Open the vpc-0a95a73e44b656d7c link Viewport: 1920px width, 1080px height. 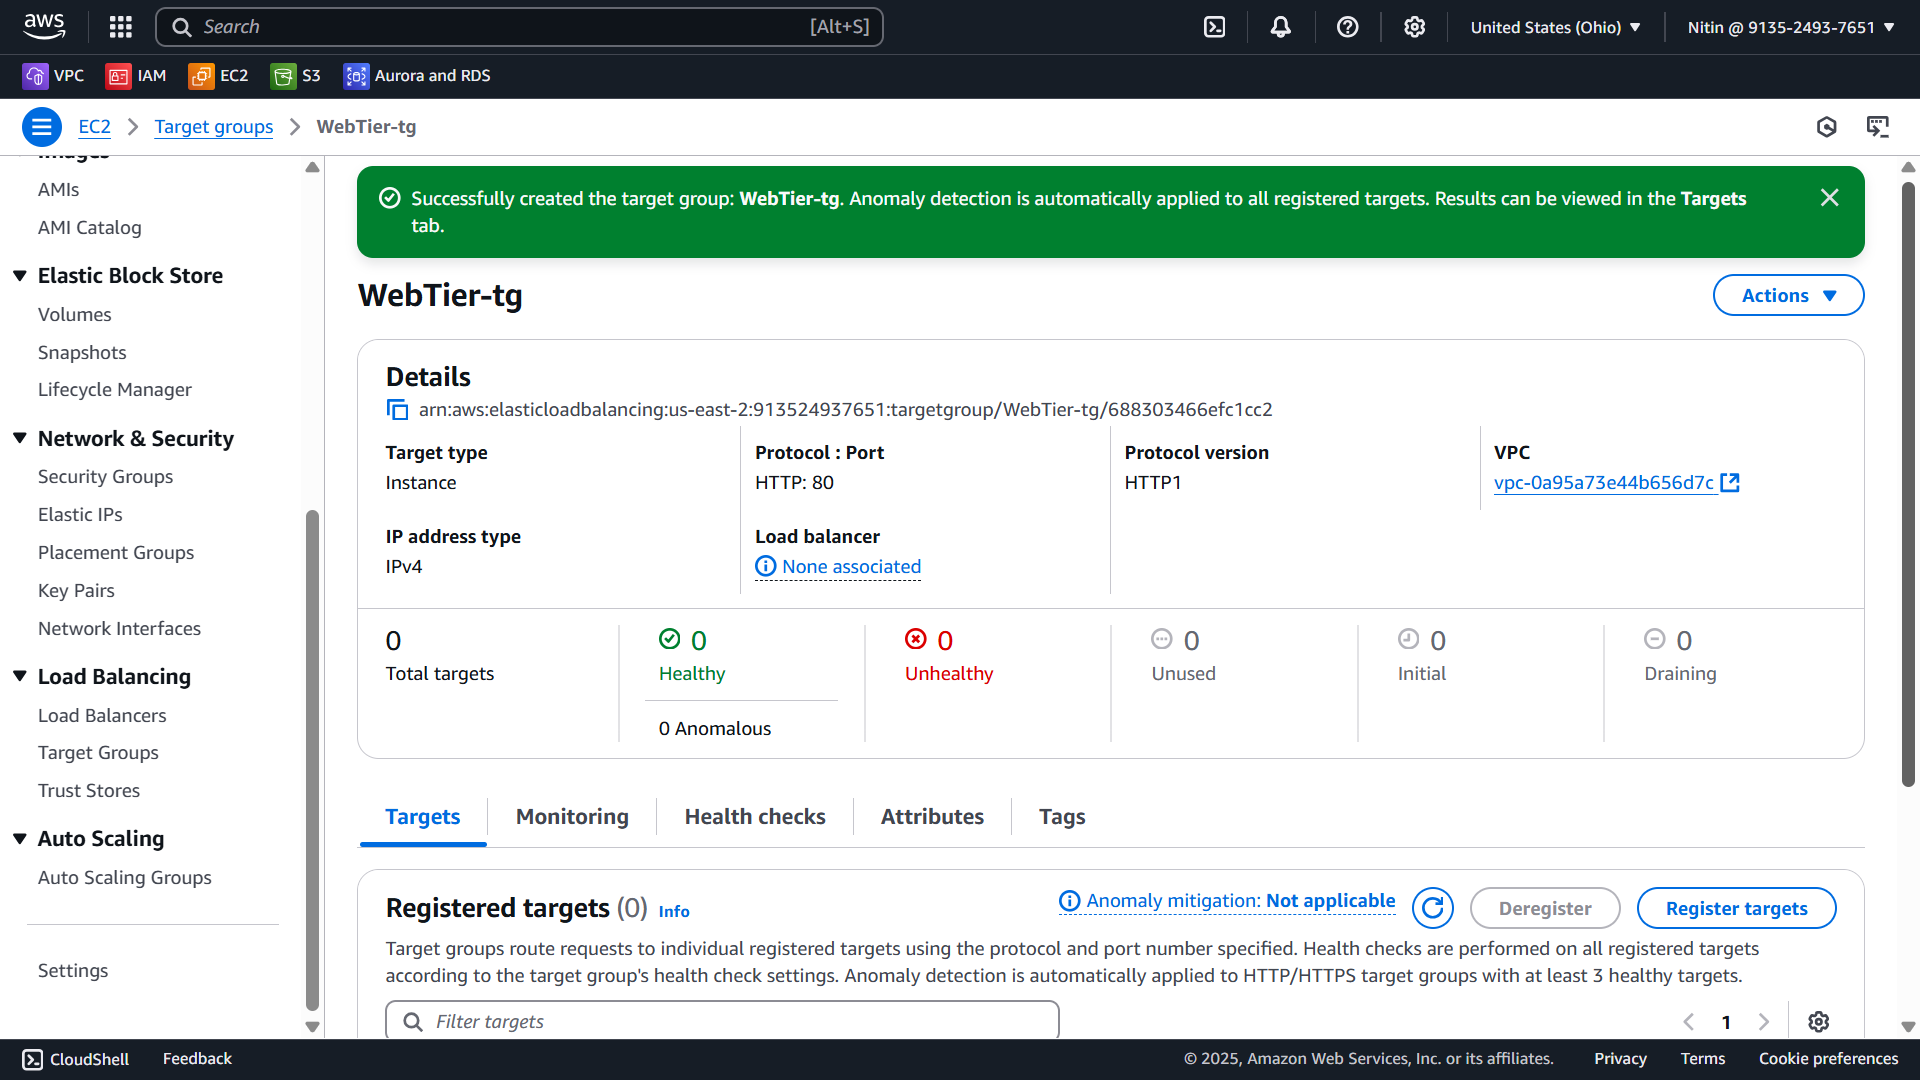1604,483
